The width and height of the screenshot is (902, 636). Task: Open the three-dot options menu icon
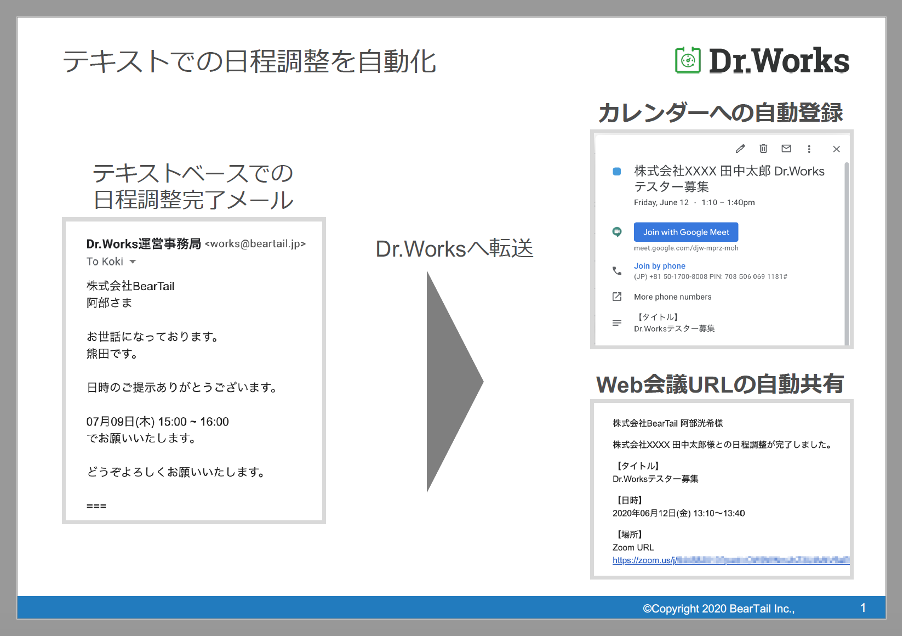pos(809,149)
